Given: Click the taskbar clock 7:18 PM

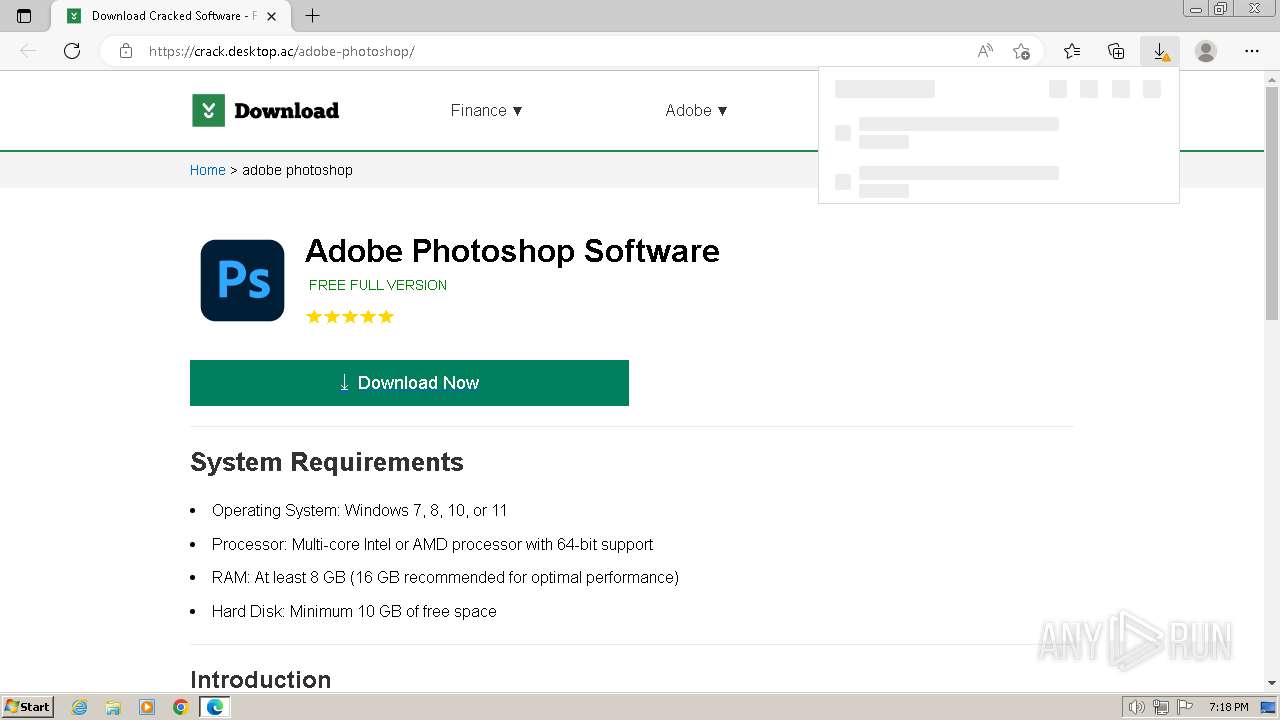Looking at the screenshot, I should click(1228, 707).
